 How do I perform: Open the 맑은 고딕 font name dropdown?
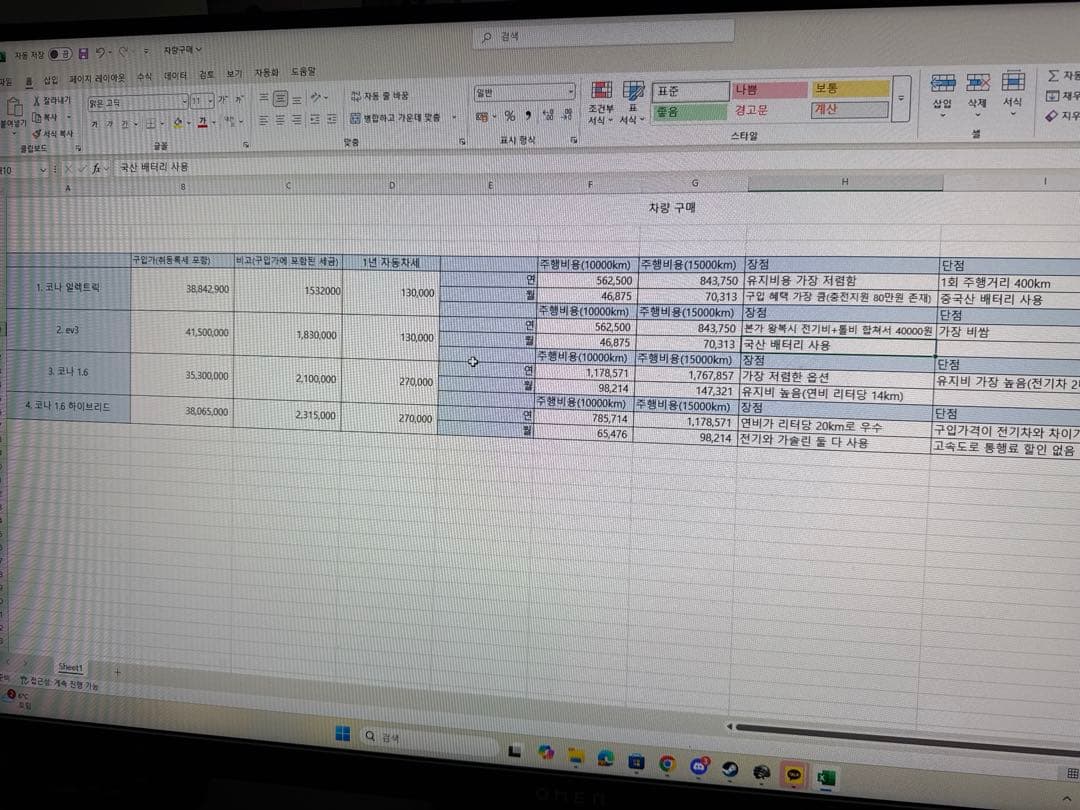pyautogui.click(x=185, y=102)
